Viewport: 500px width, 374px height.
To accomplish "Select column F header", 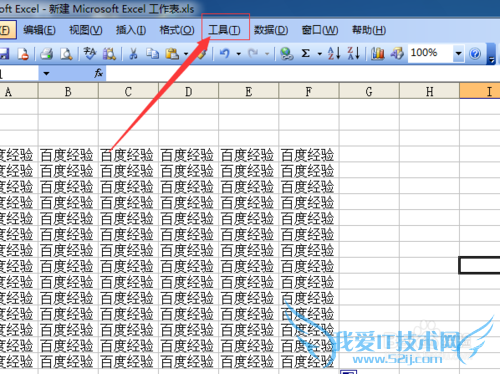I will coord(309,91).
